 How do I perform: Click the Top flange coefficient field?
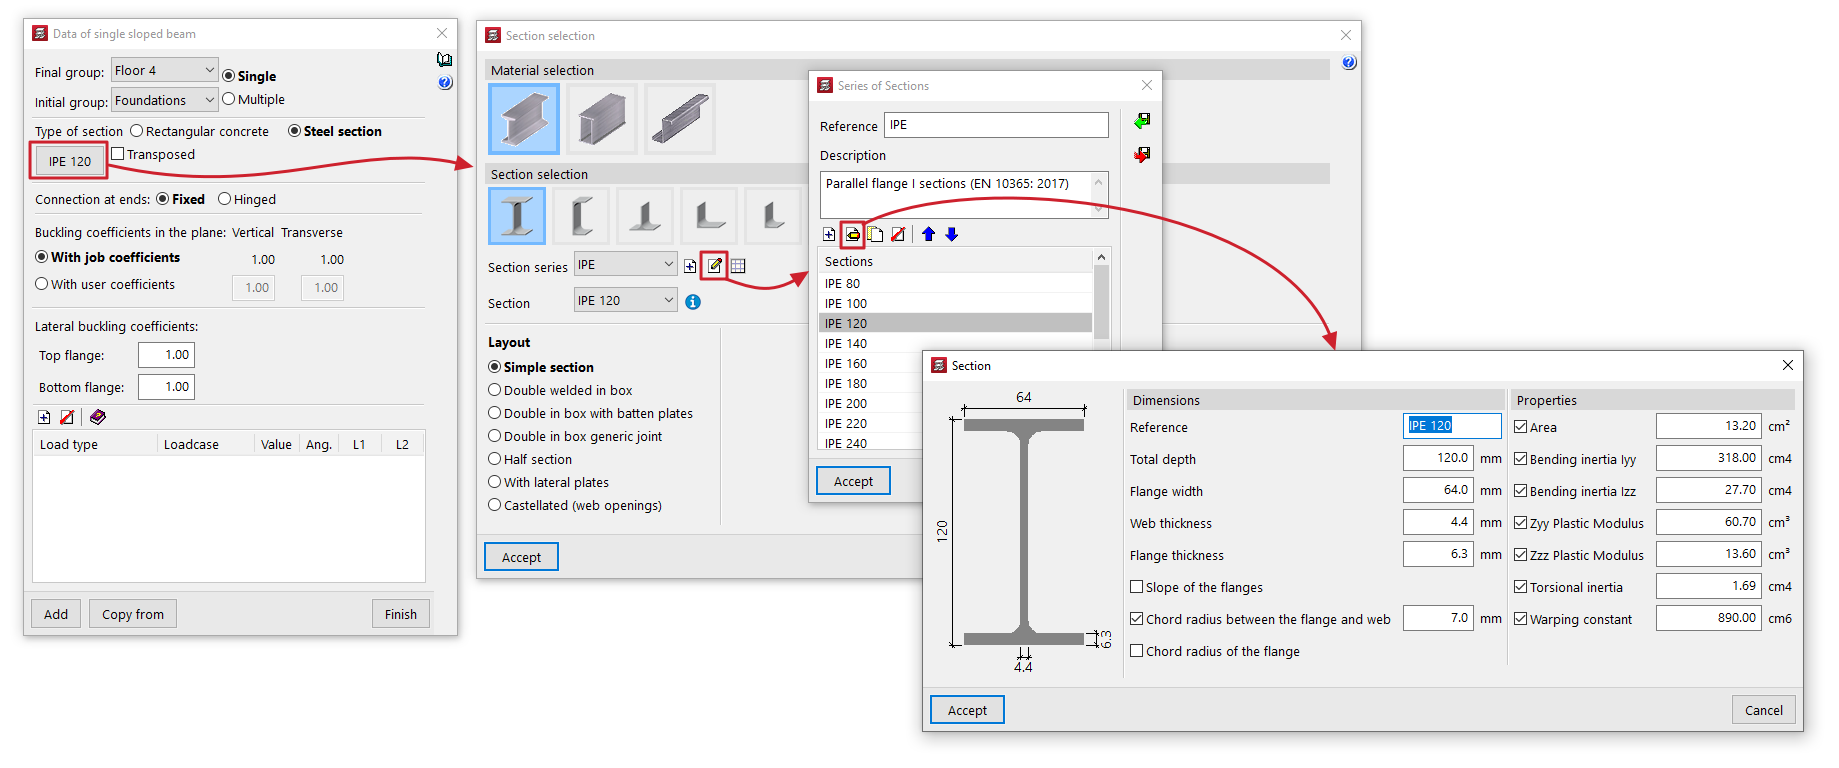click(x=166, y=355)
